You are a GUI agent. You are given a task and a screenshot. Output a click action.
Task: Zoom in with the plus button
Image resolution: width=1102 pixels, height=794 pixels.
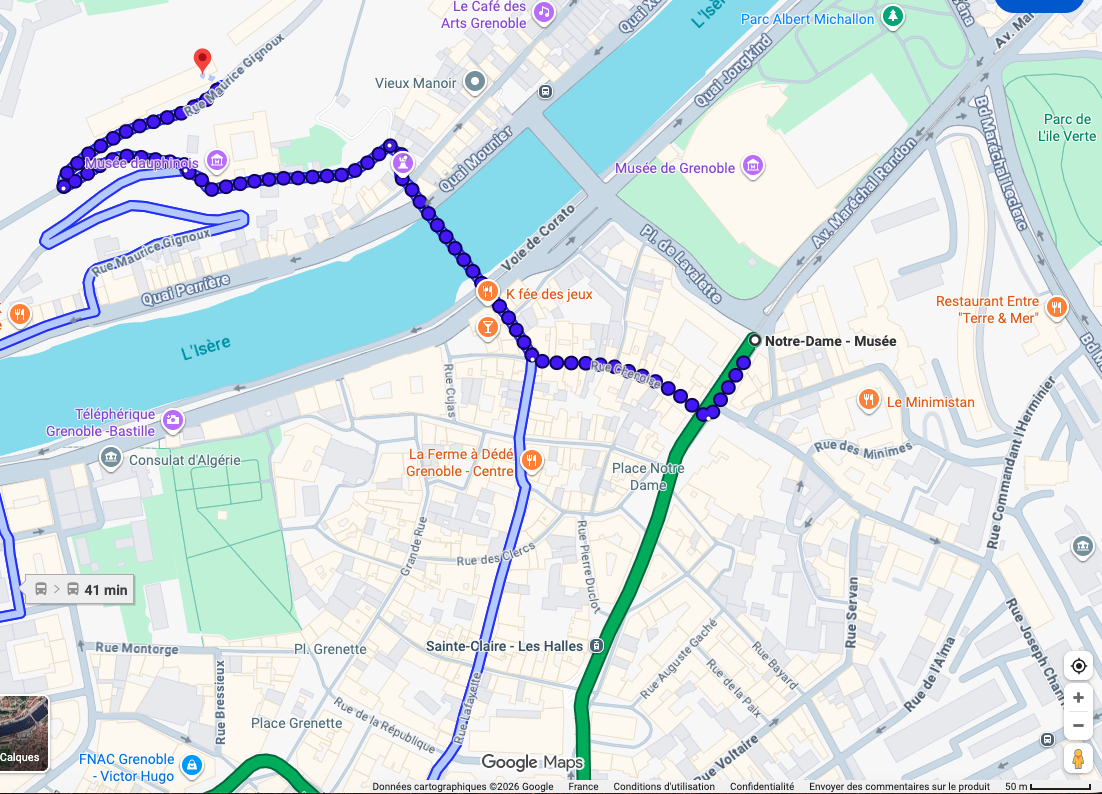(1078, 698)
